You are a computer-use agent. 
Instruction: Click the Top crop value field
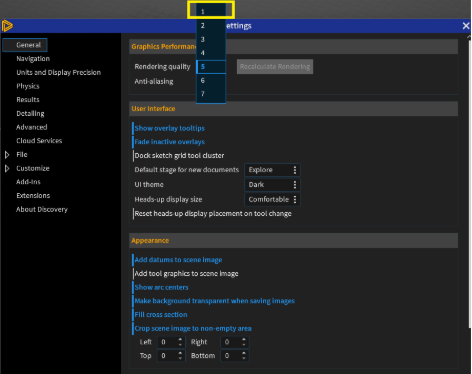[x=167, y=356]
